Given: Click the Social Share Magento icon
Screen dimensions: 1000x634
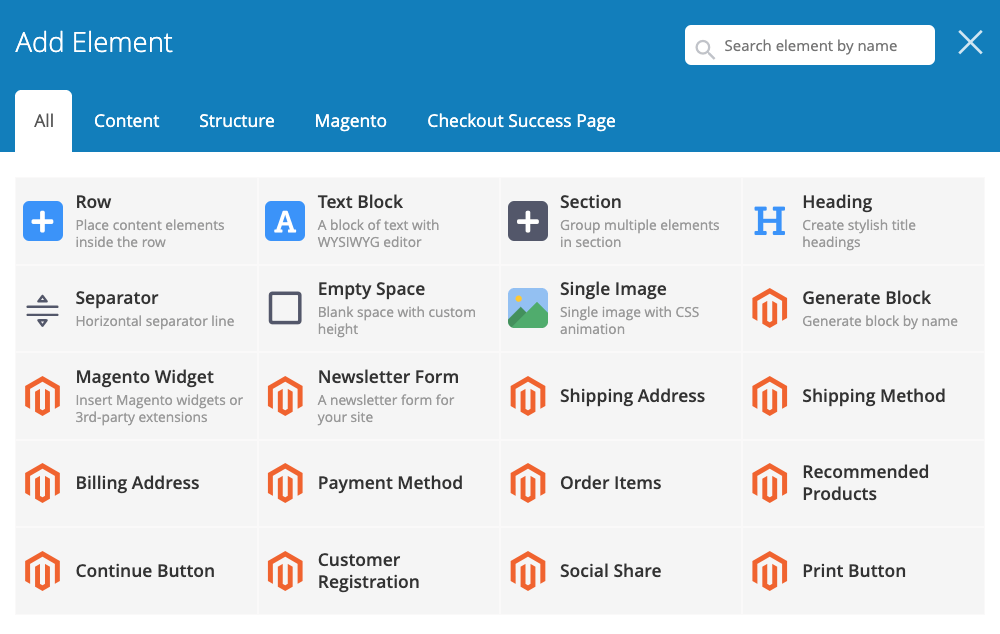Looking at the screenshot, I should 527,571.
